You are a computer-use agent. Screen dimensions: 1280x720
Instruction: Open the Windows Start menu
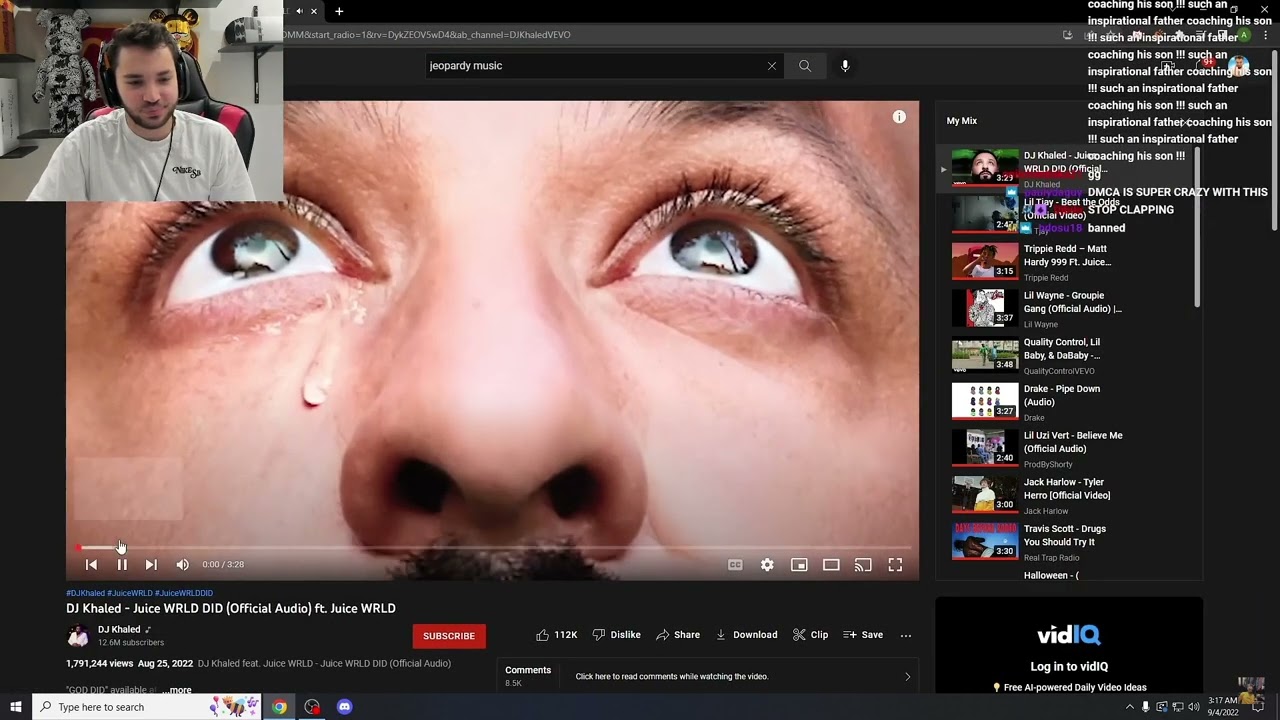[x=16, y=707]
